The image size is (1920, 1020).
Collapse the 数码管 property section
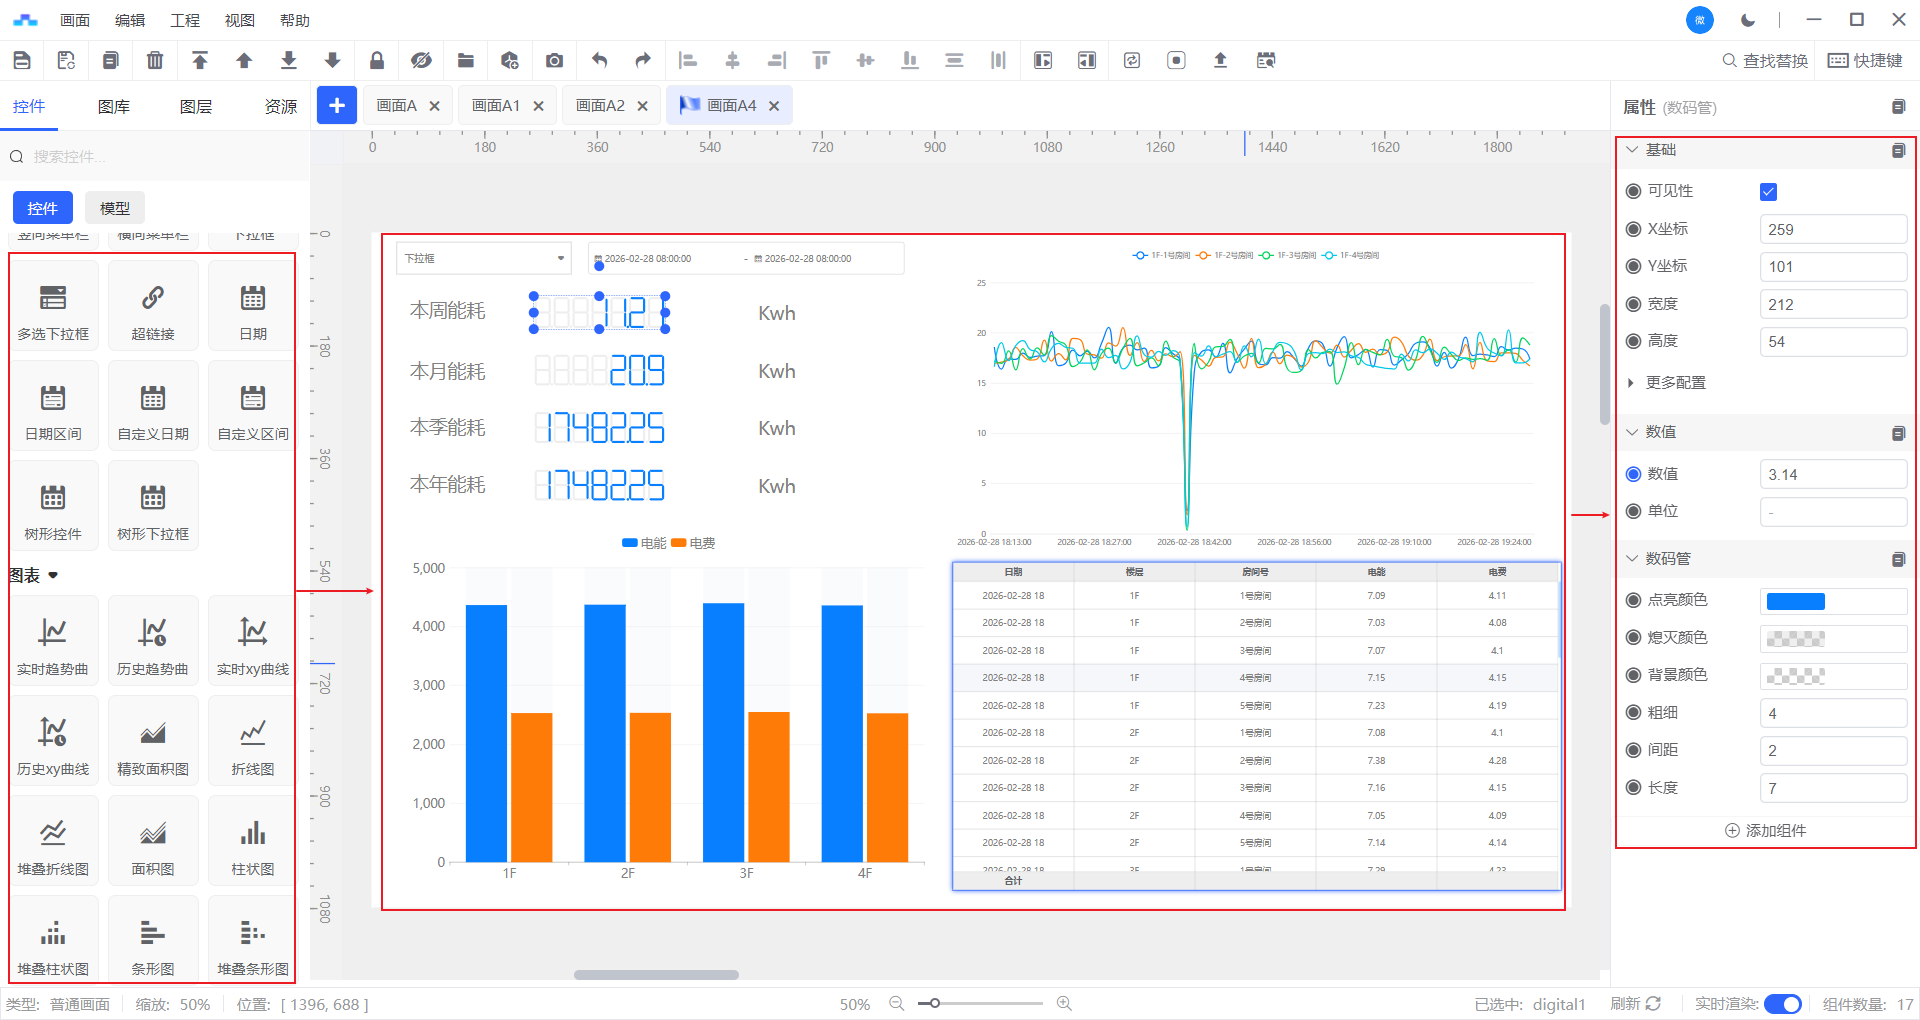pyautogui.click(x=1633, y=559)
